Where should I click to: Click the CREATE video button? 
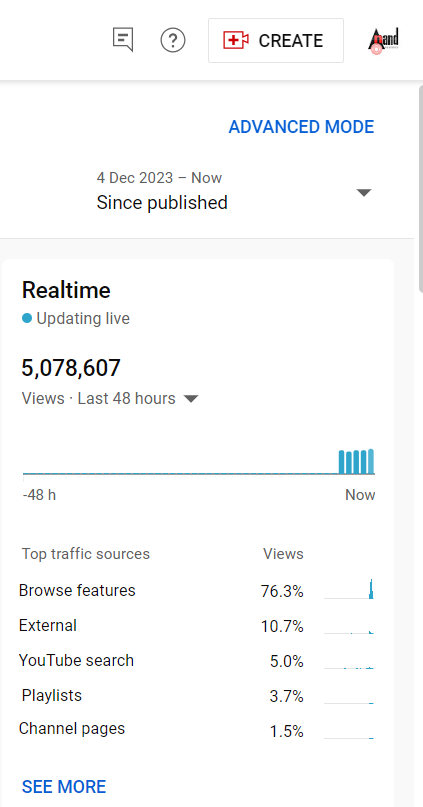tap(276, 41)
